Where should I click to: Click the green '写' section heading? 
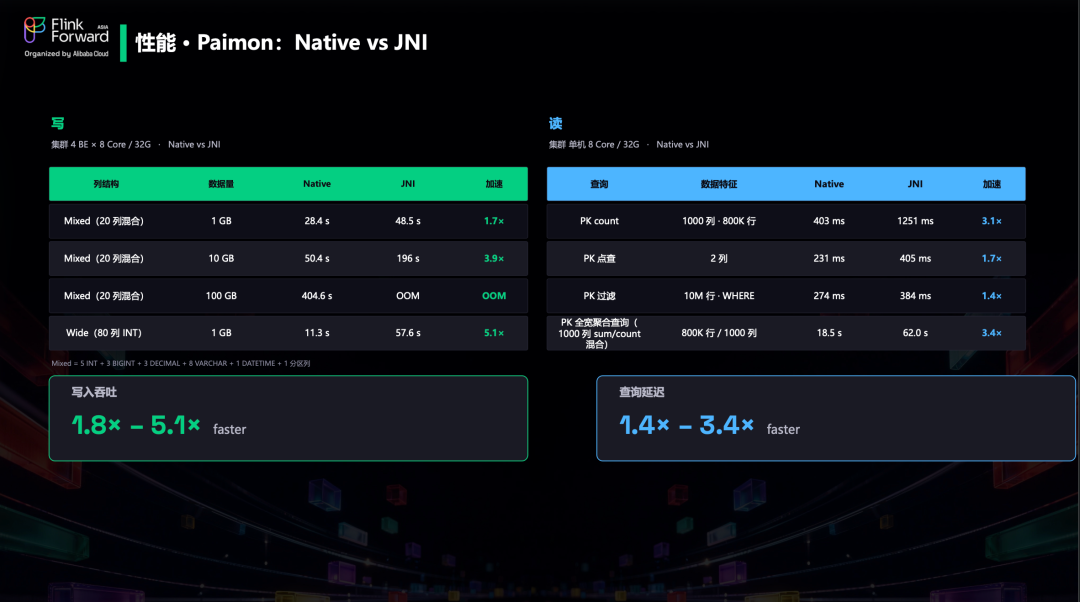[x=58, y=123]
